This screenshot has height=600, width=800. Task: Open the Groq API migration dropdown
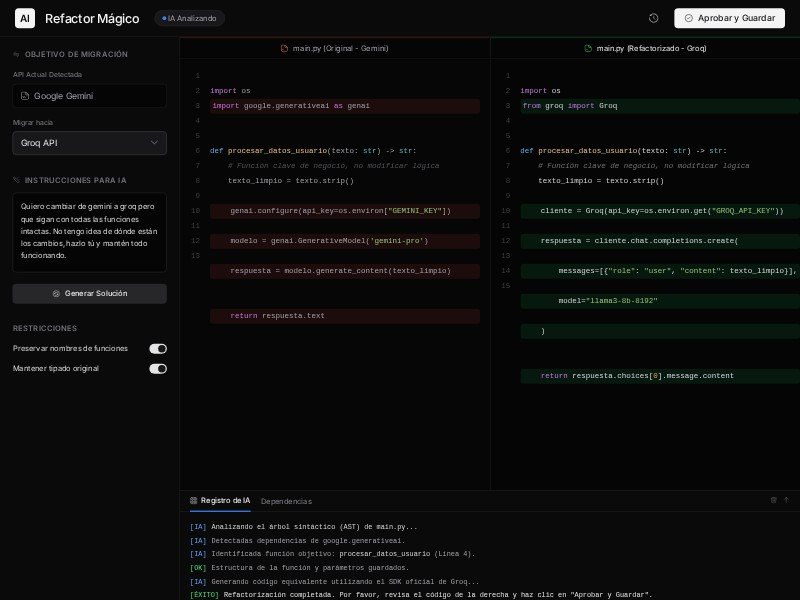[x=89, y=143]
